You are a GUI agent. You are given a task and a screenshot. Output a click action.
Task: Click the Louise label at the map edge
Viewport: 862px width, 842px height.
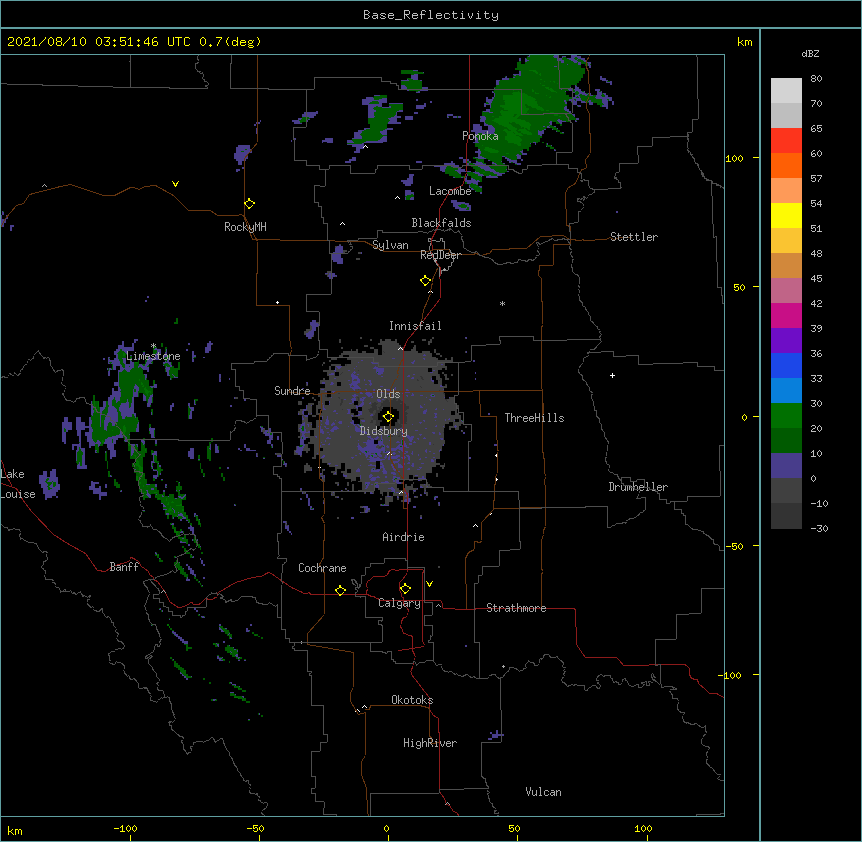(x=18, y=494)
